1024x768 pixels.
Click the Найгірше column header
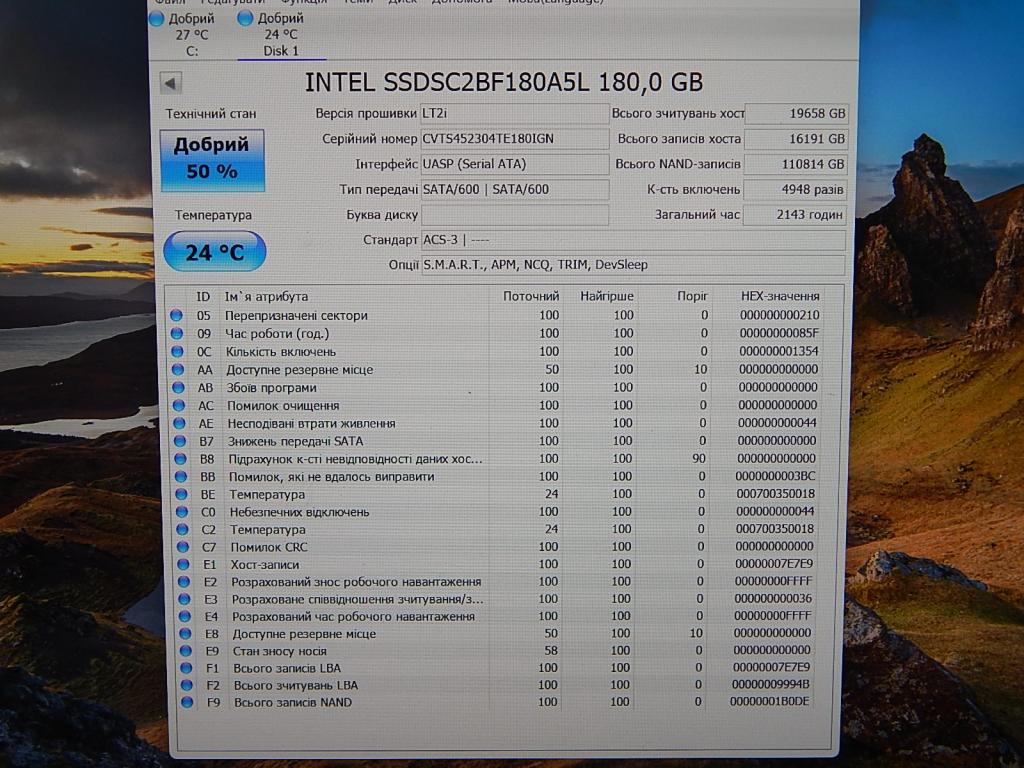(607, 296)
